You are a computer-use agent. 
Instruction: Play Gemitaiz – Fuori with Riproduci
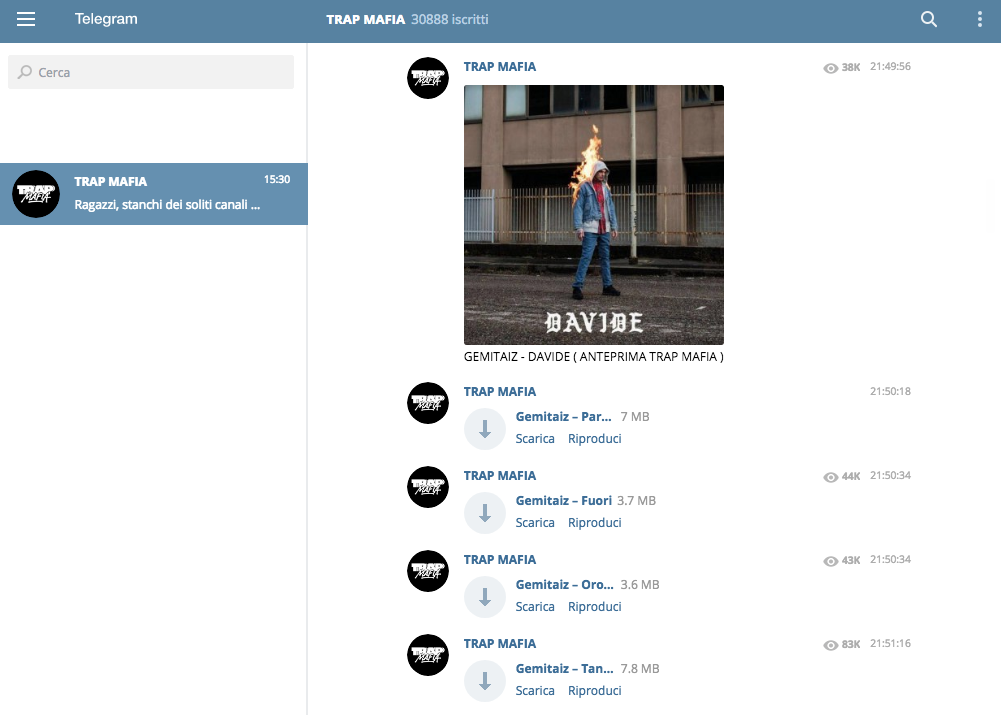pos(594,523)
